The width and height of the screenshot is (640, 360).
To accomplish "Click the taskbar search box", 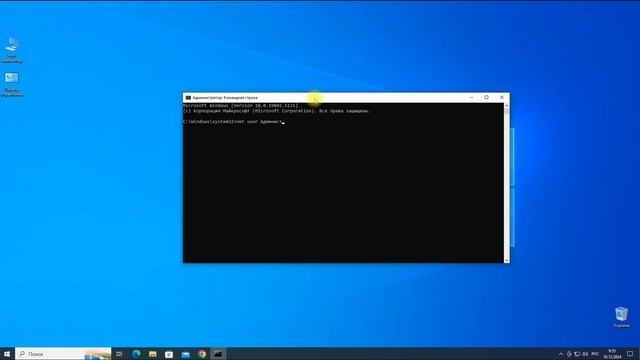I will (x=63, y=354).
